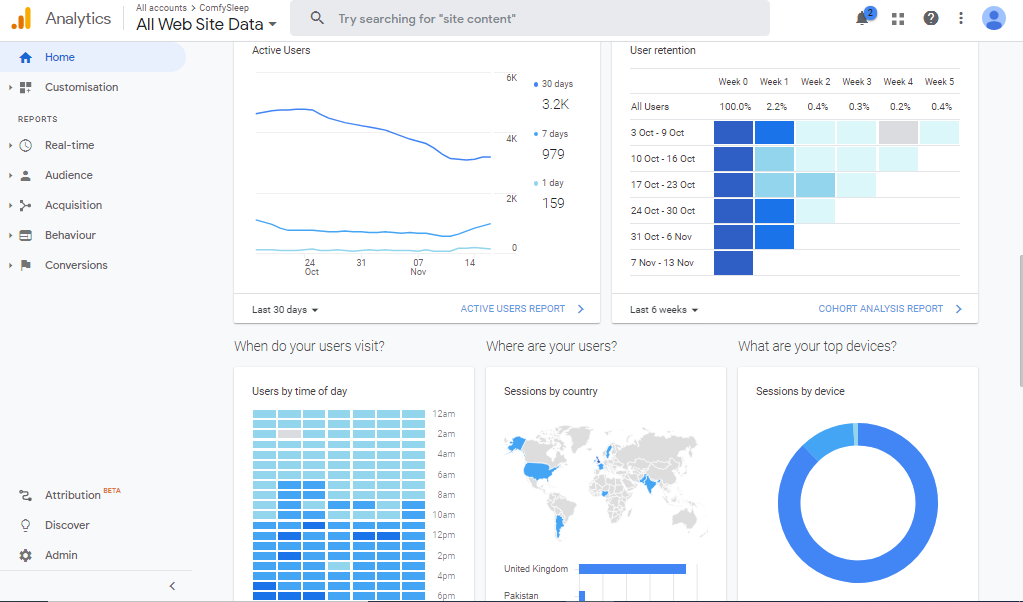
Task: Click the 7 Nov - 13 Nov Week 0 cell
Action: click(733, 263)
